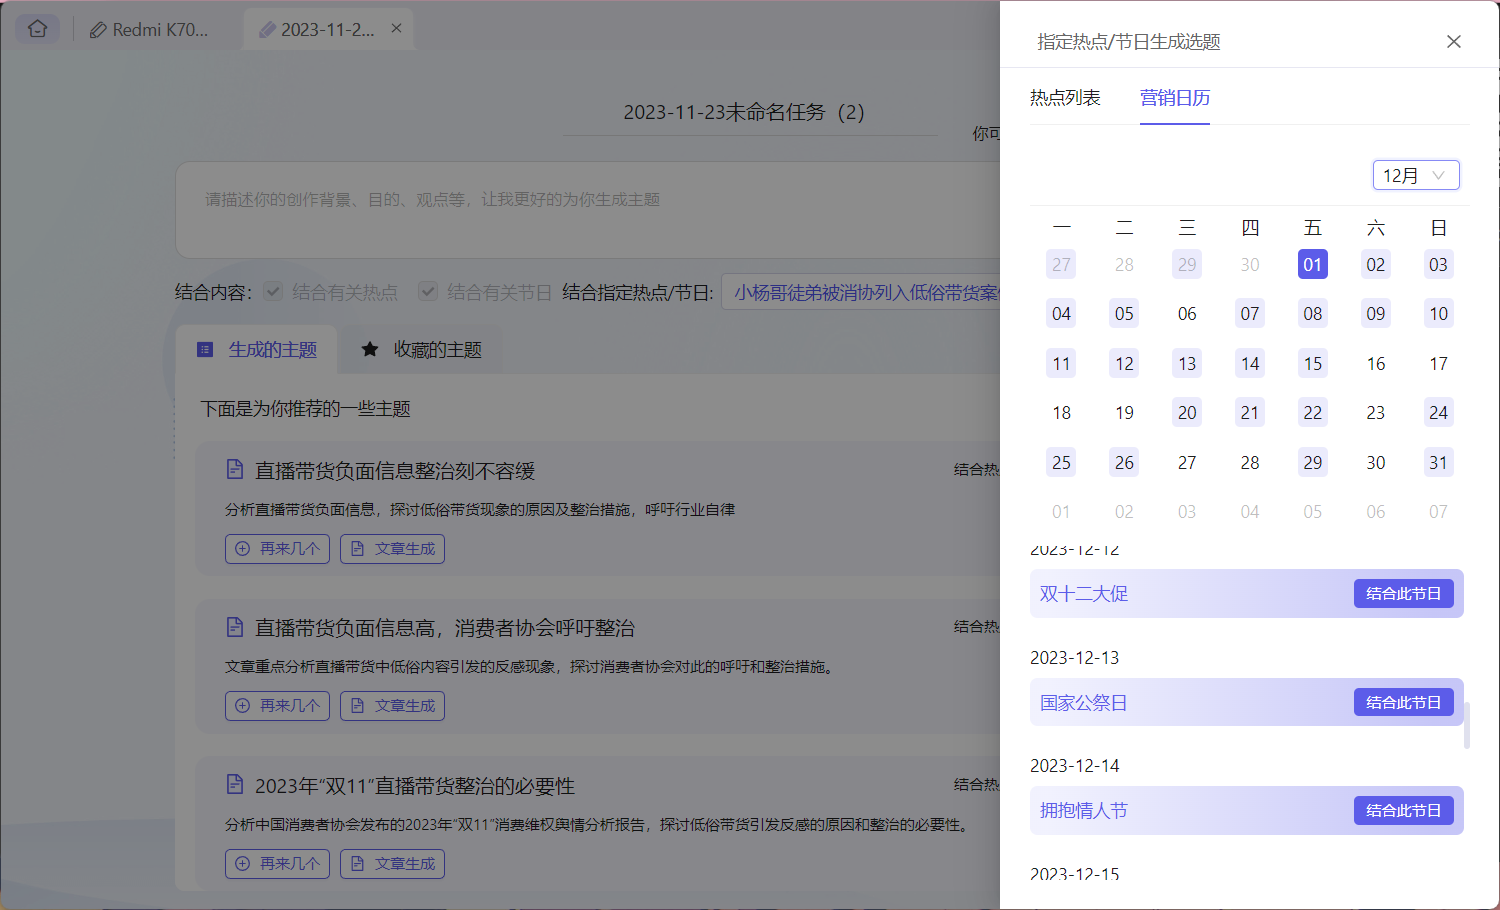Click the star icon on 收藏的主题 tab

pyautogui.click(x=370, y=350)
